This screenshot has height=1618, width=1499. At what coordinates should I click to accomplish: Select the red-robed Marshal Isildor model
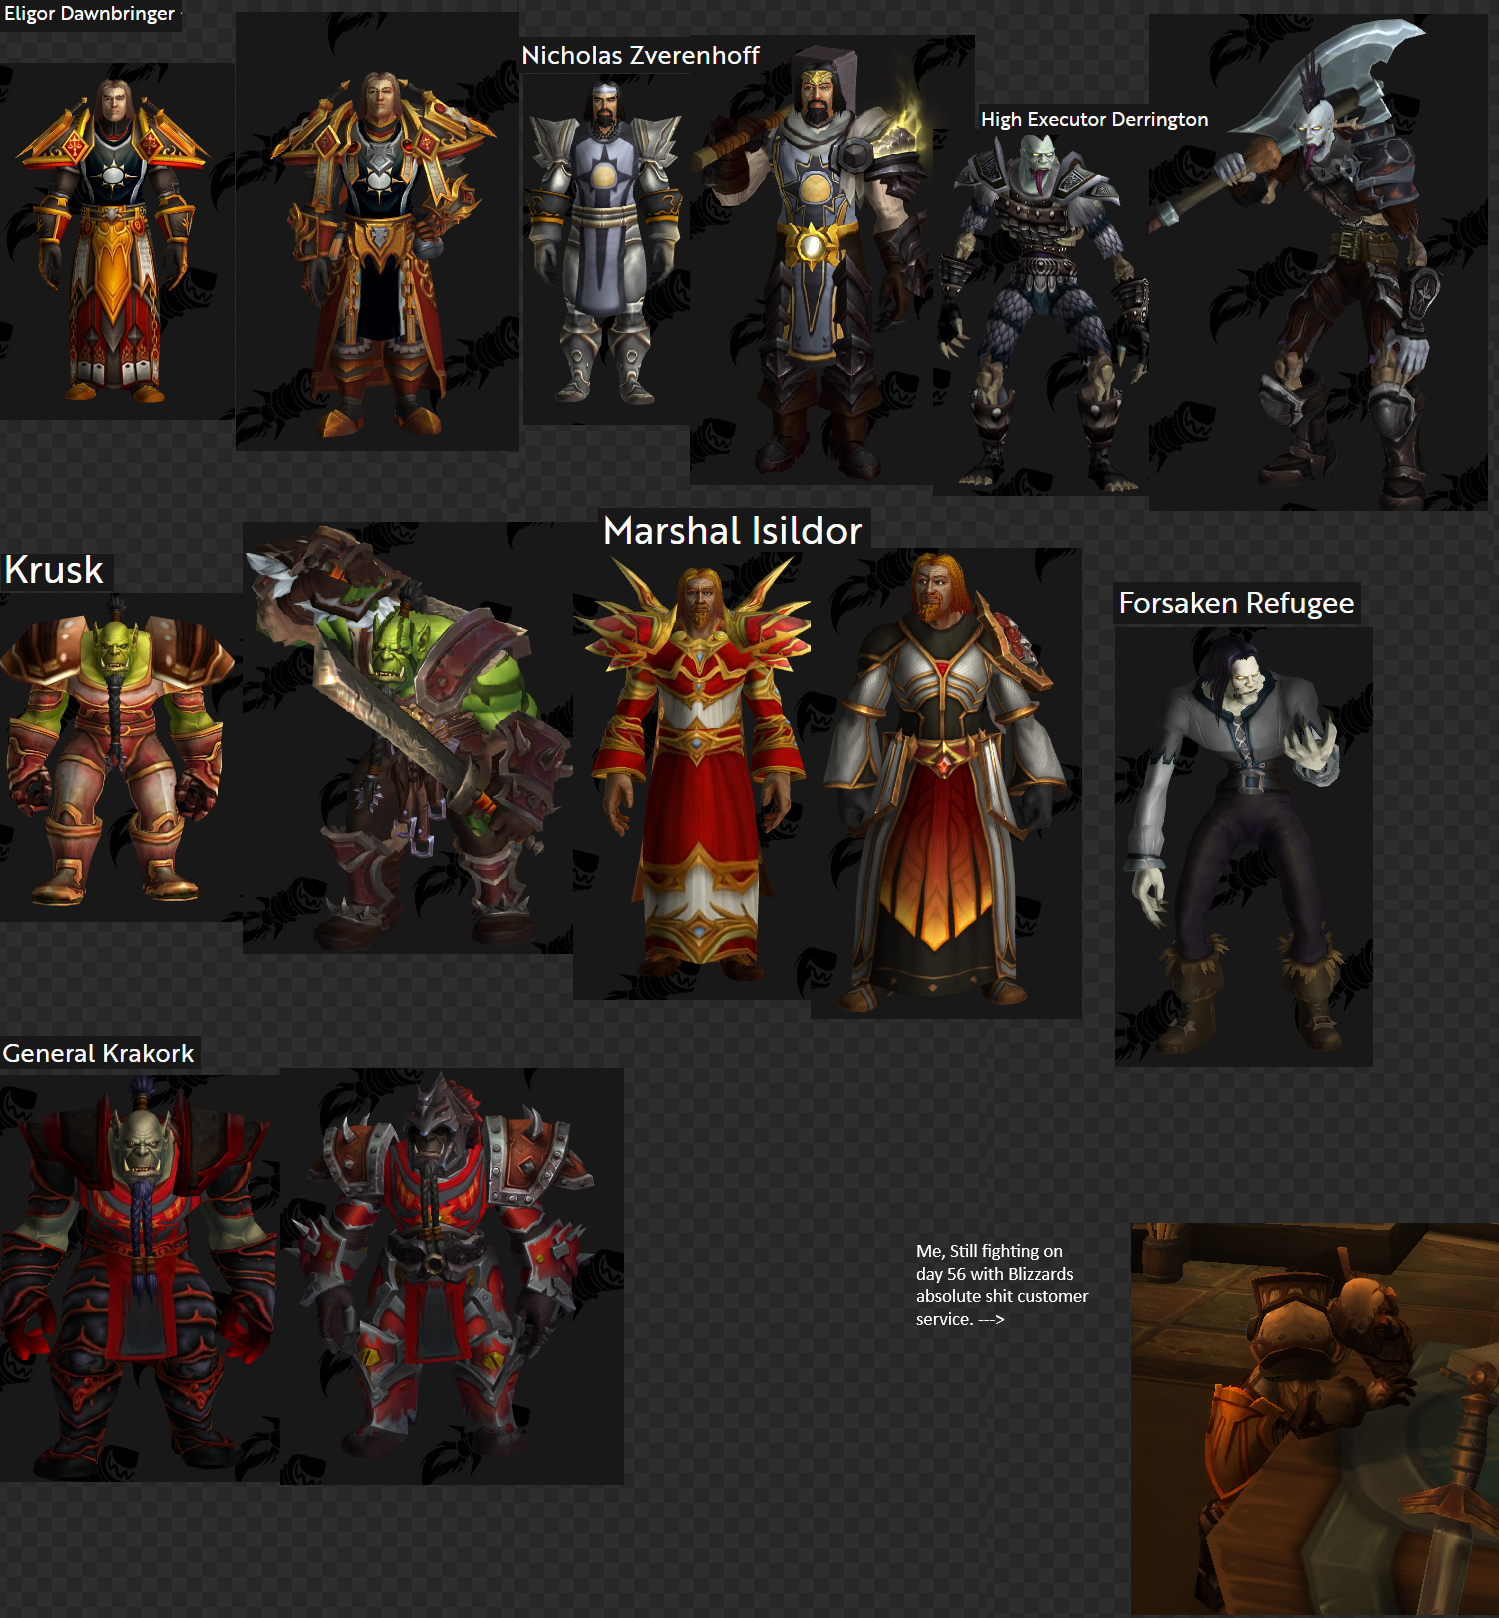click(x=700, y=770)
